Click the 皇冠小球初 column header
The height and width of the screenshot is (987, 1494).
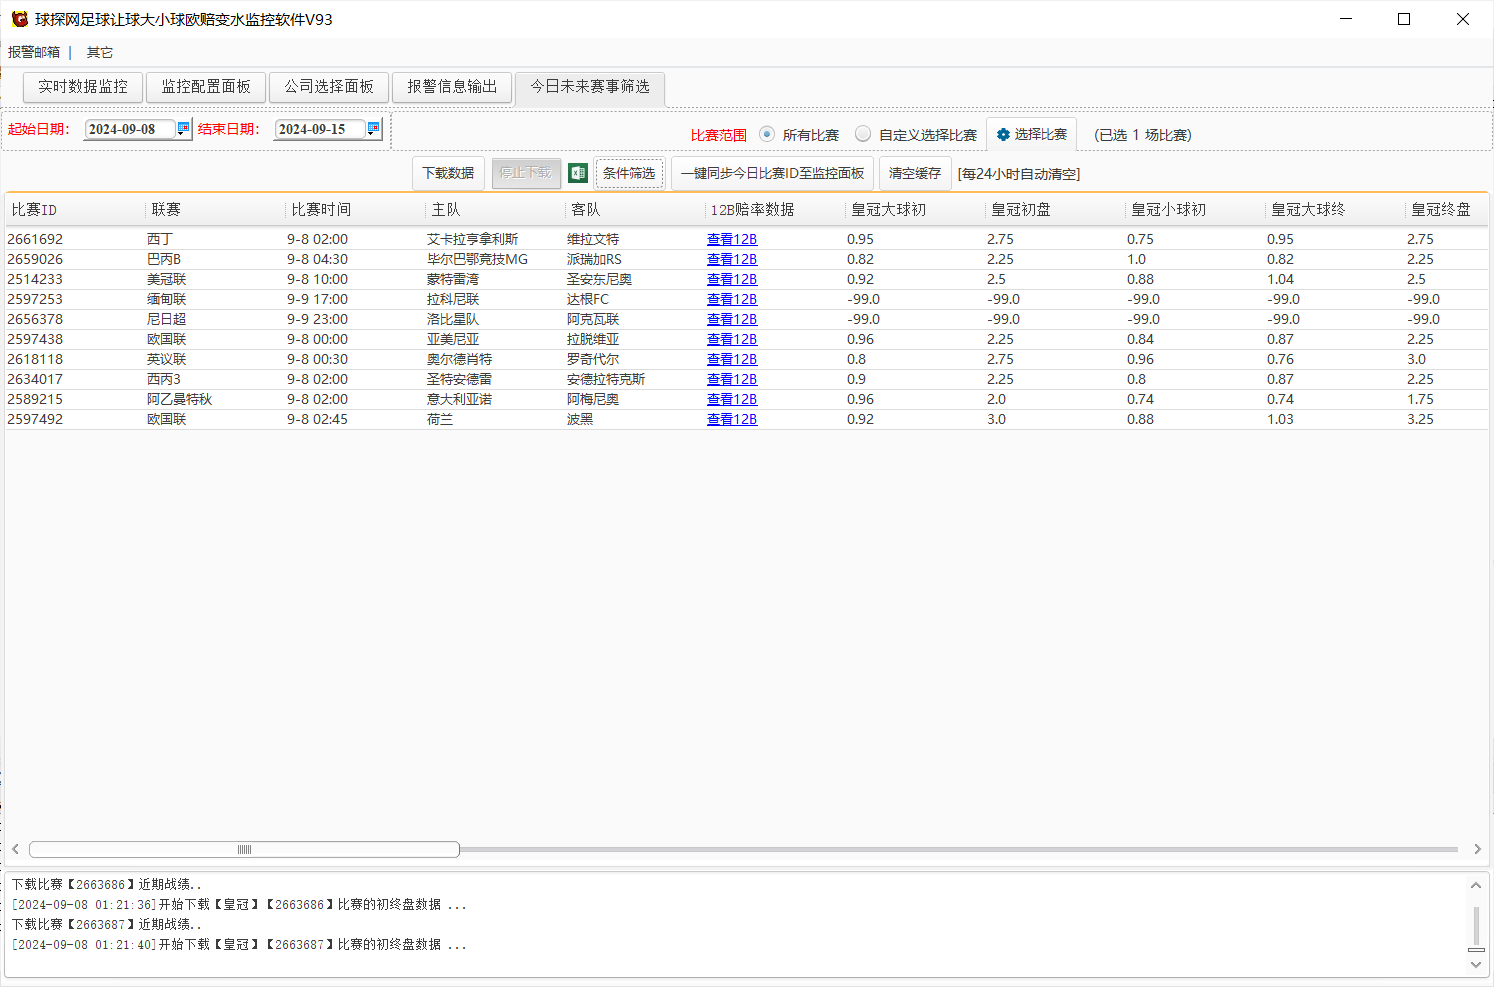click(1195, 210)
